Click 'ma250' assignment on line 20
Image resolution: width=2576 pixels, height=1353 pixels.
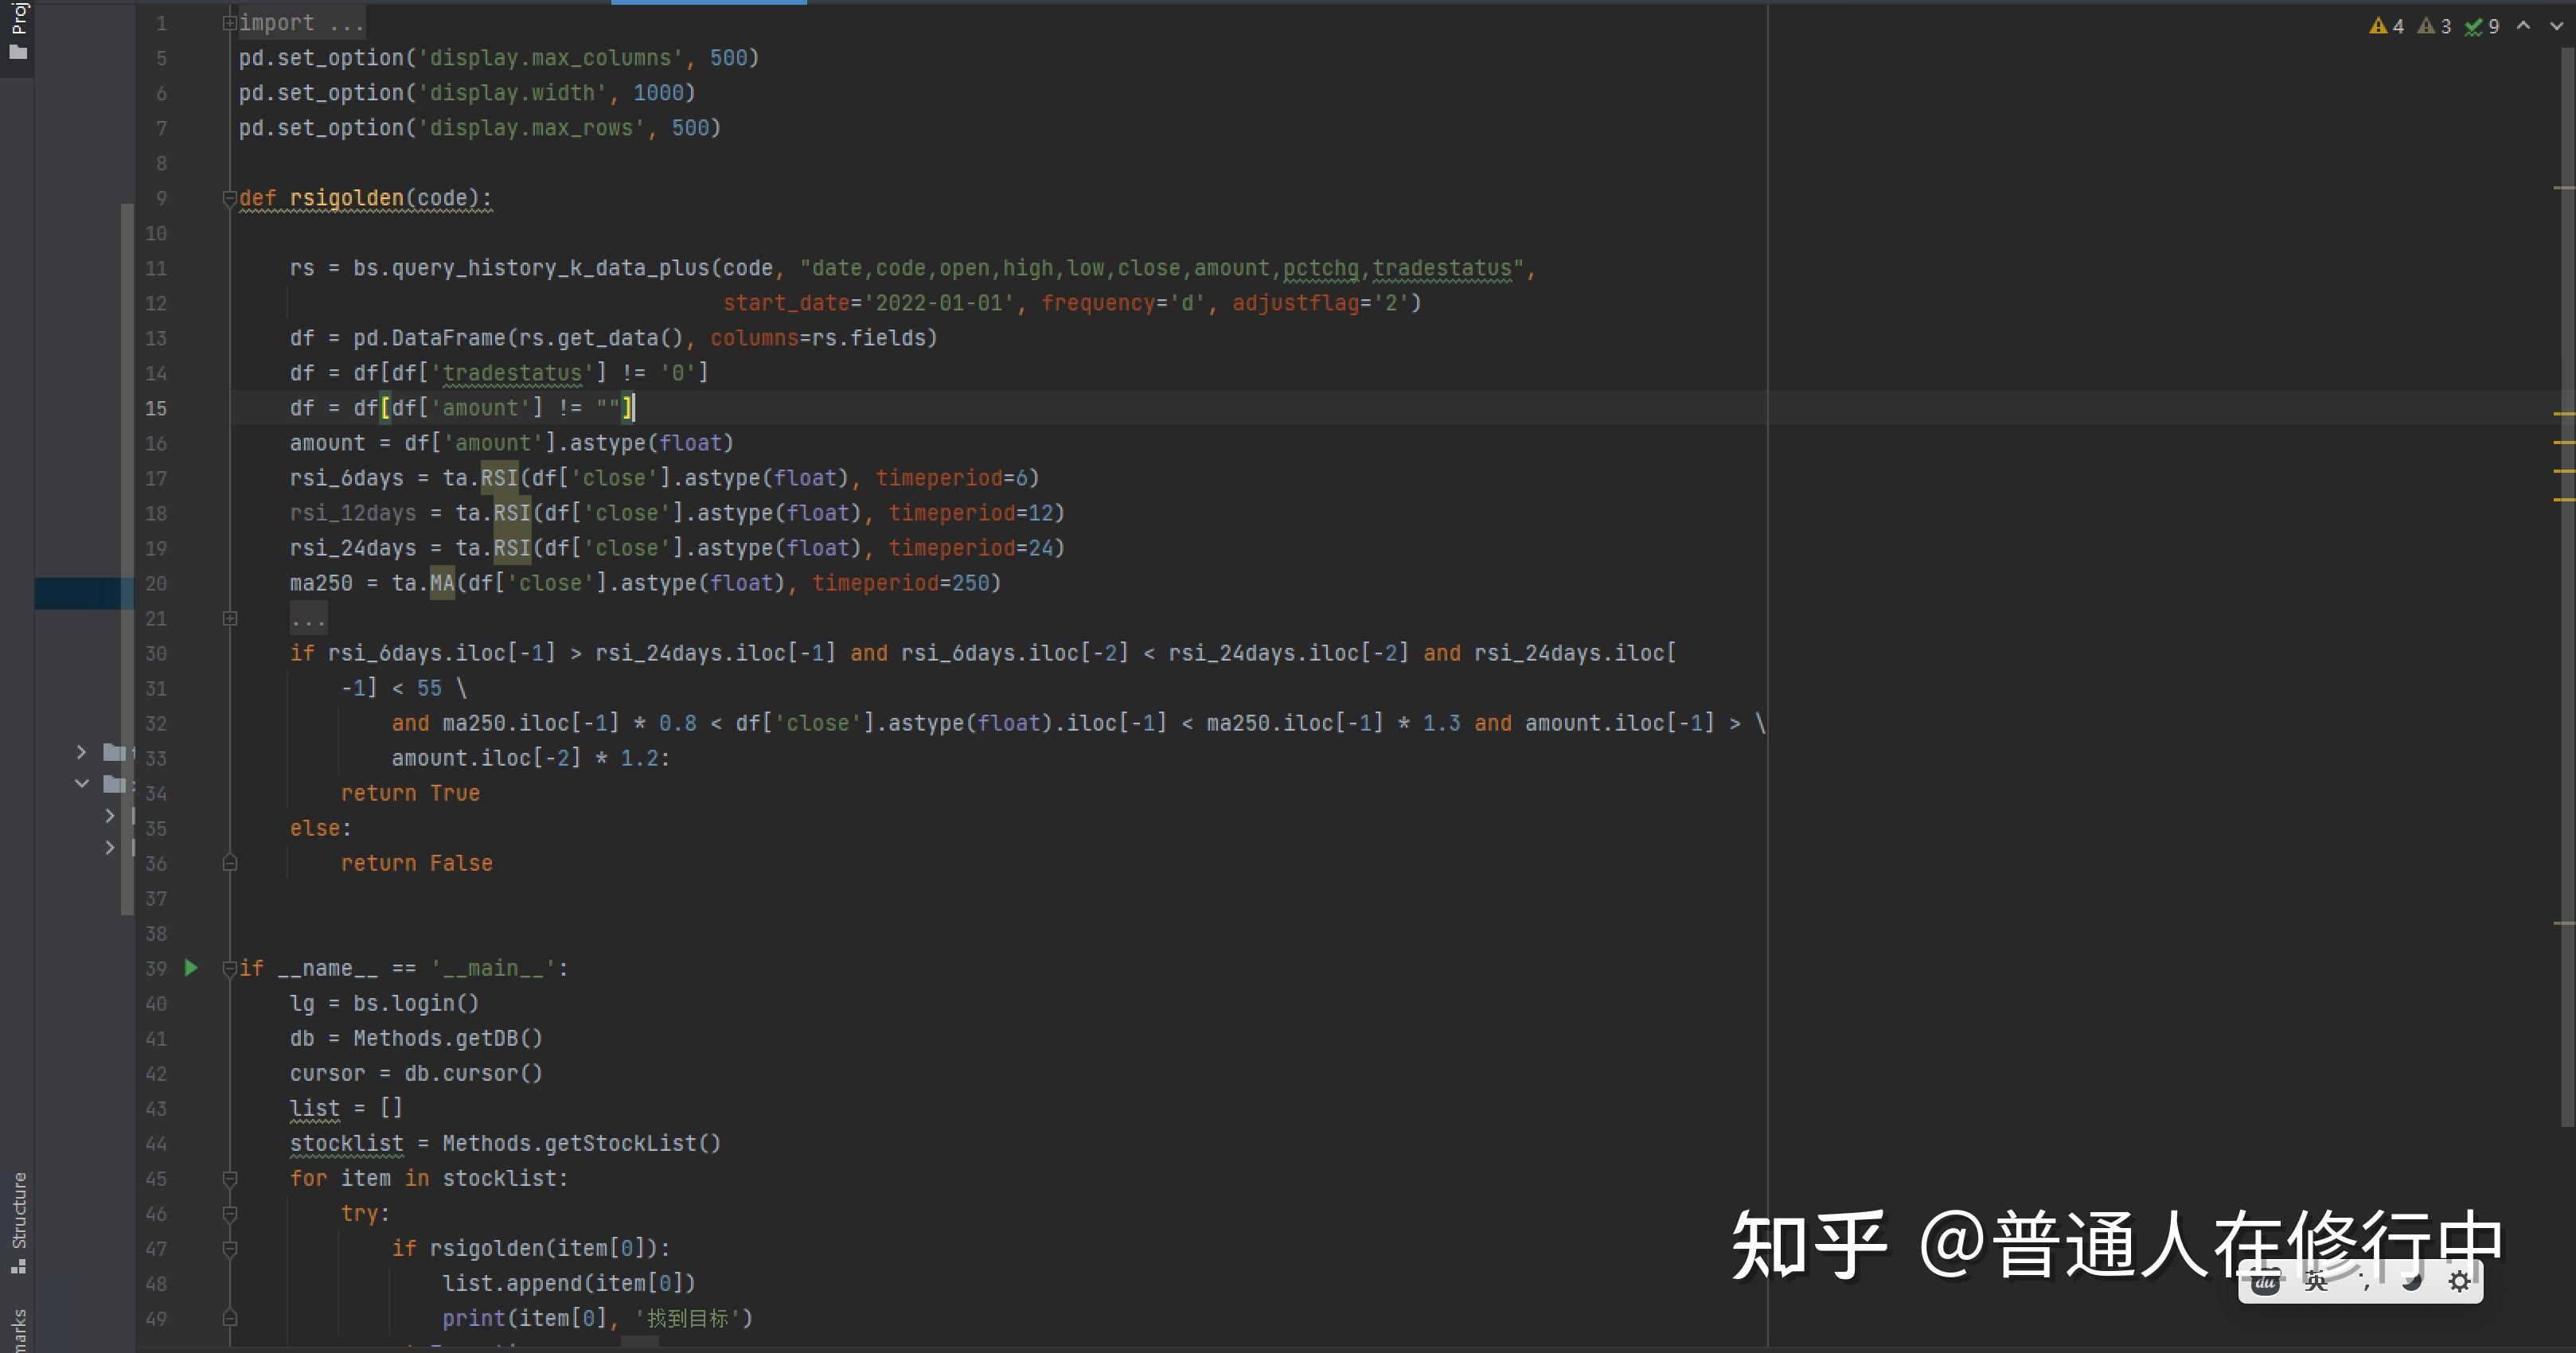tap(321, 583)
